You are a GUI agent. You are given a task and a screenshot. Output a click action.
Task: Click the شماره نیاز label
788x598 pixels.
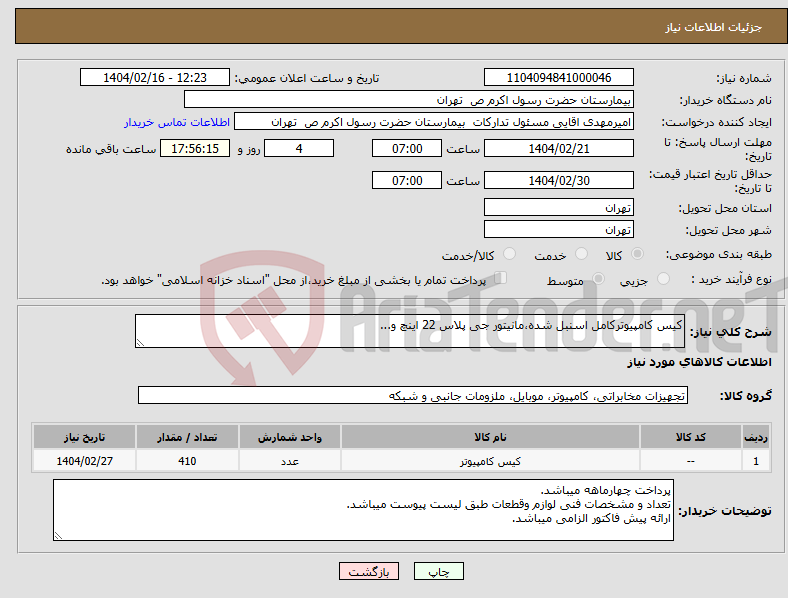pos(744,78)
